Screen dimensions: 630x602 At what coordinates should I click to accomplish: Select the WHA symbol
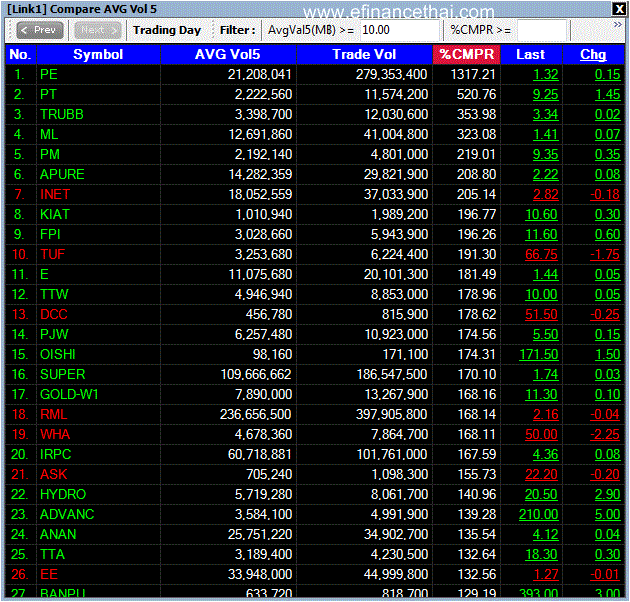(x=55, y=434)
